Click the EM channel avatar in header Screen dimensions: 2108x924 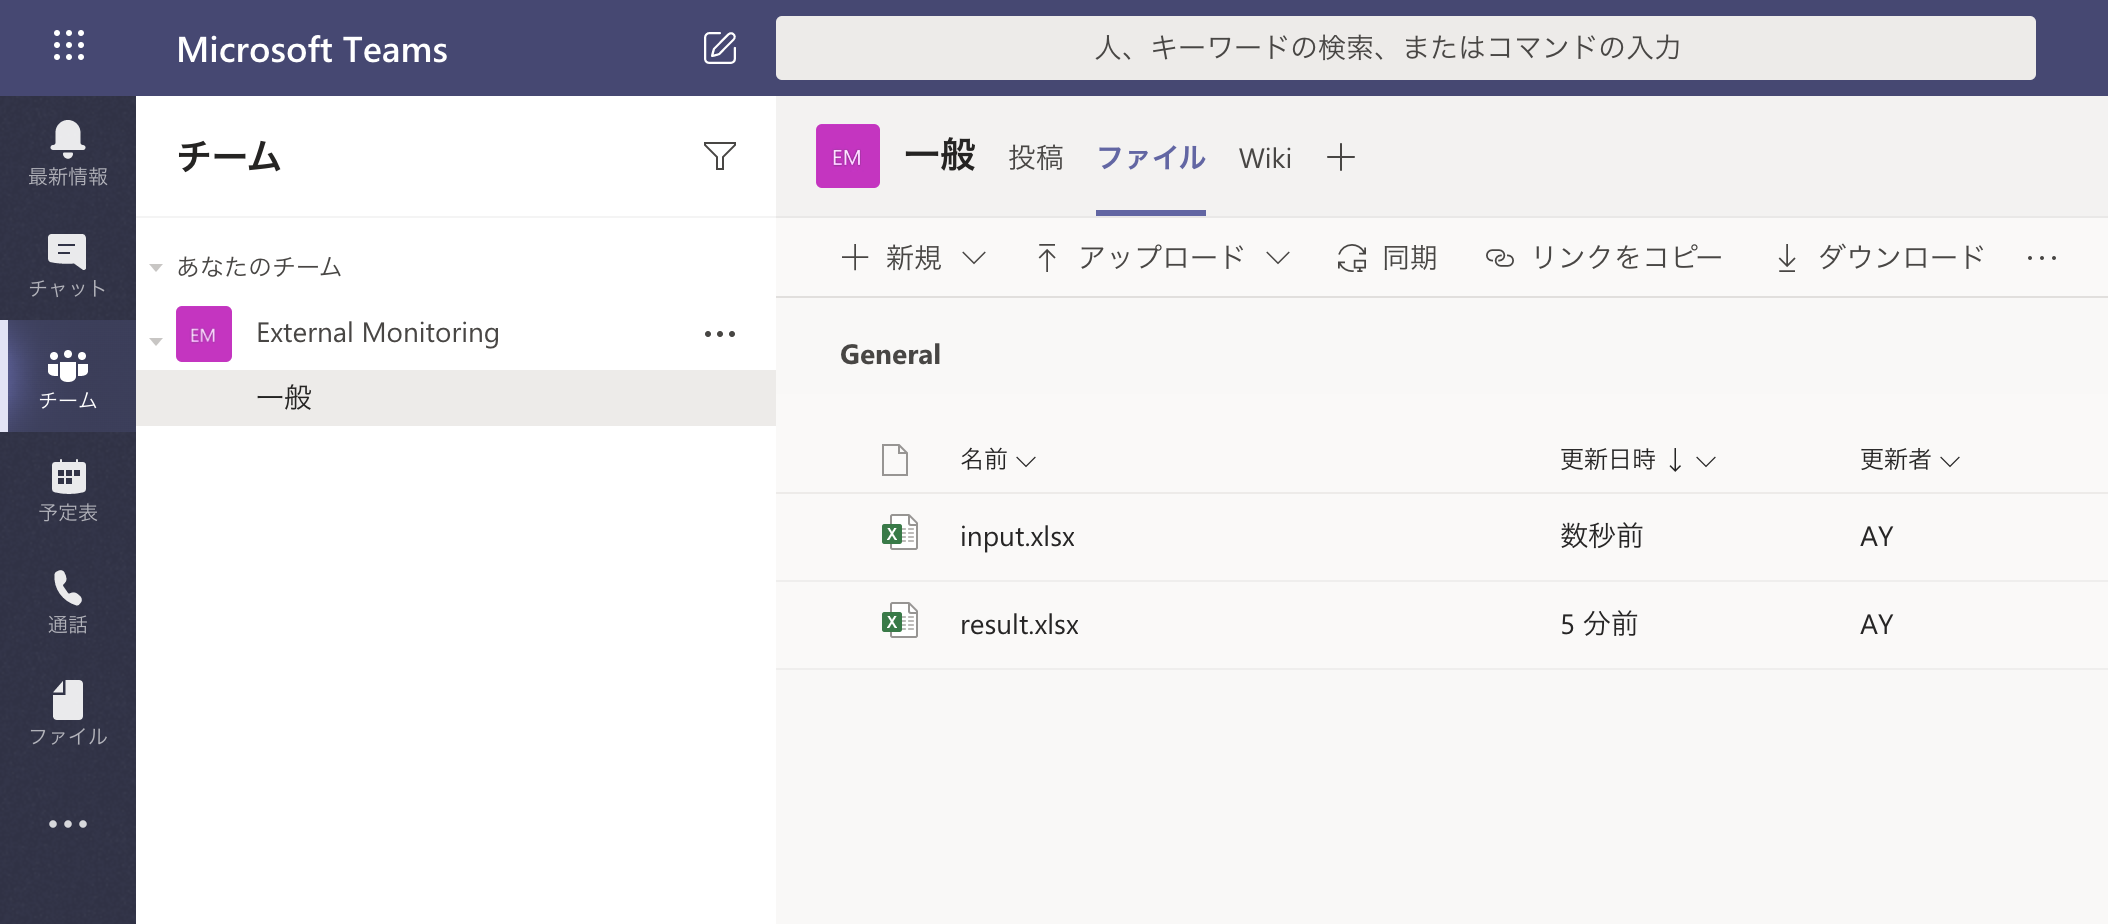pos(848,156)
